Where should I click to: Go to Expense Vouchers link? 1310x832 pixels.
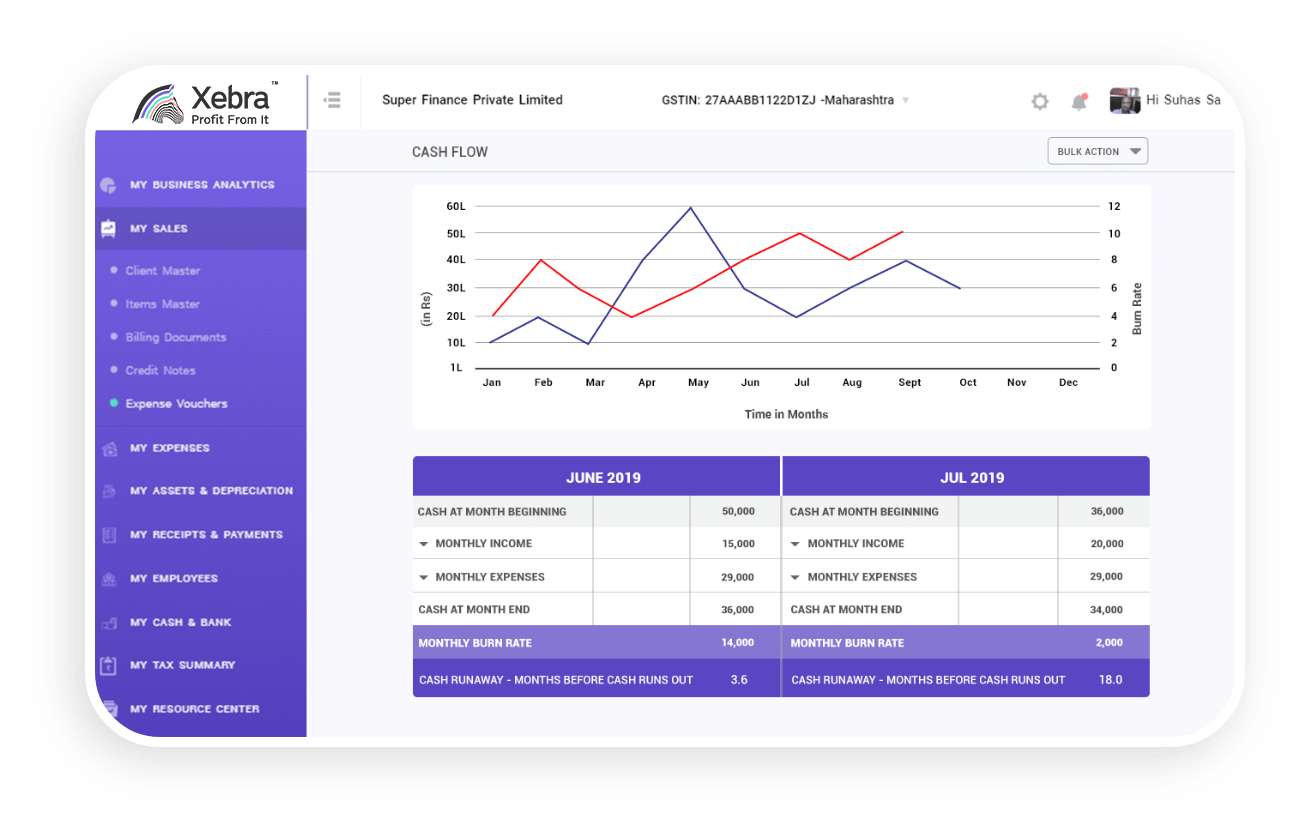176,404
